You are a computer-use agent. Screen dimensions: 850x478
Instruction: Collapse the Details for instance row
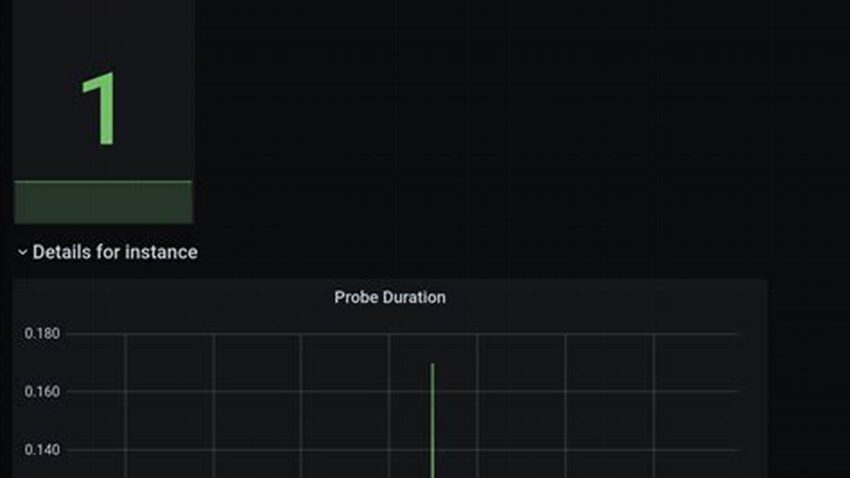coord(22,252)
